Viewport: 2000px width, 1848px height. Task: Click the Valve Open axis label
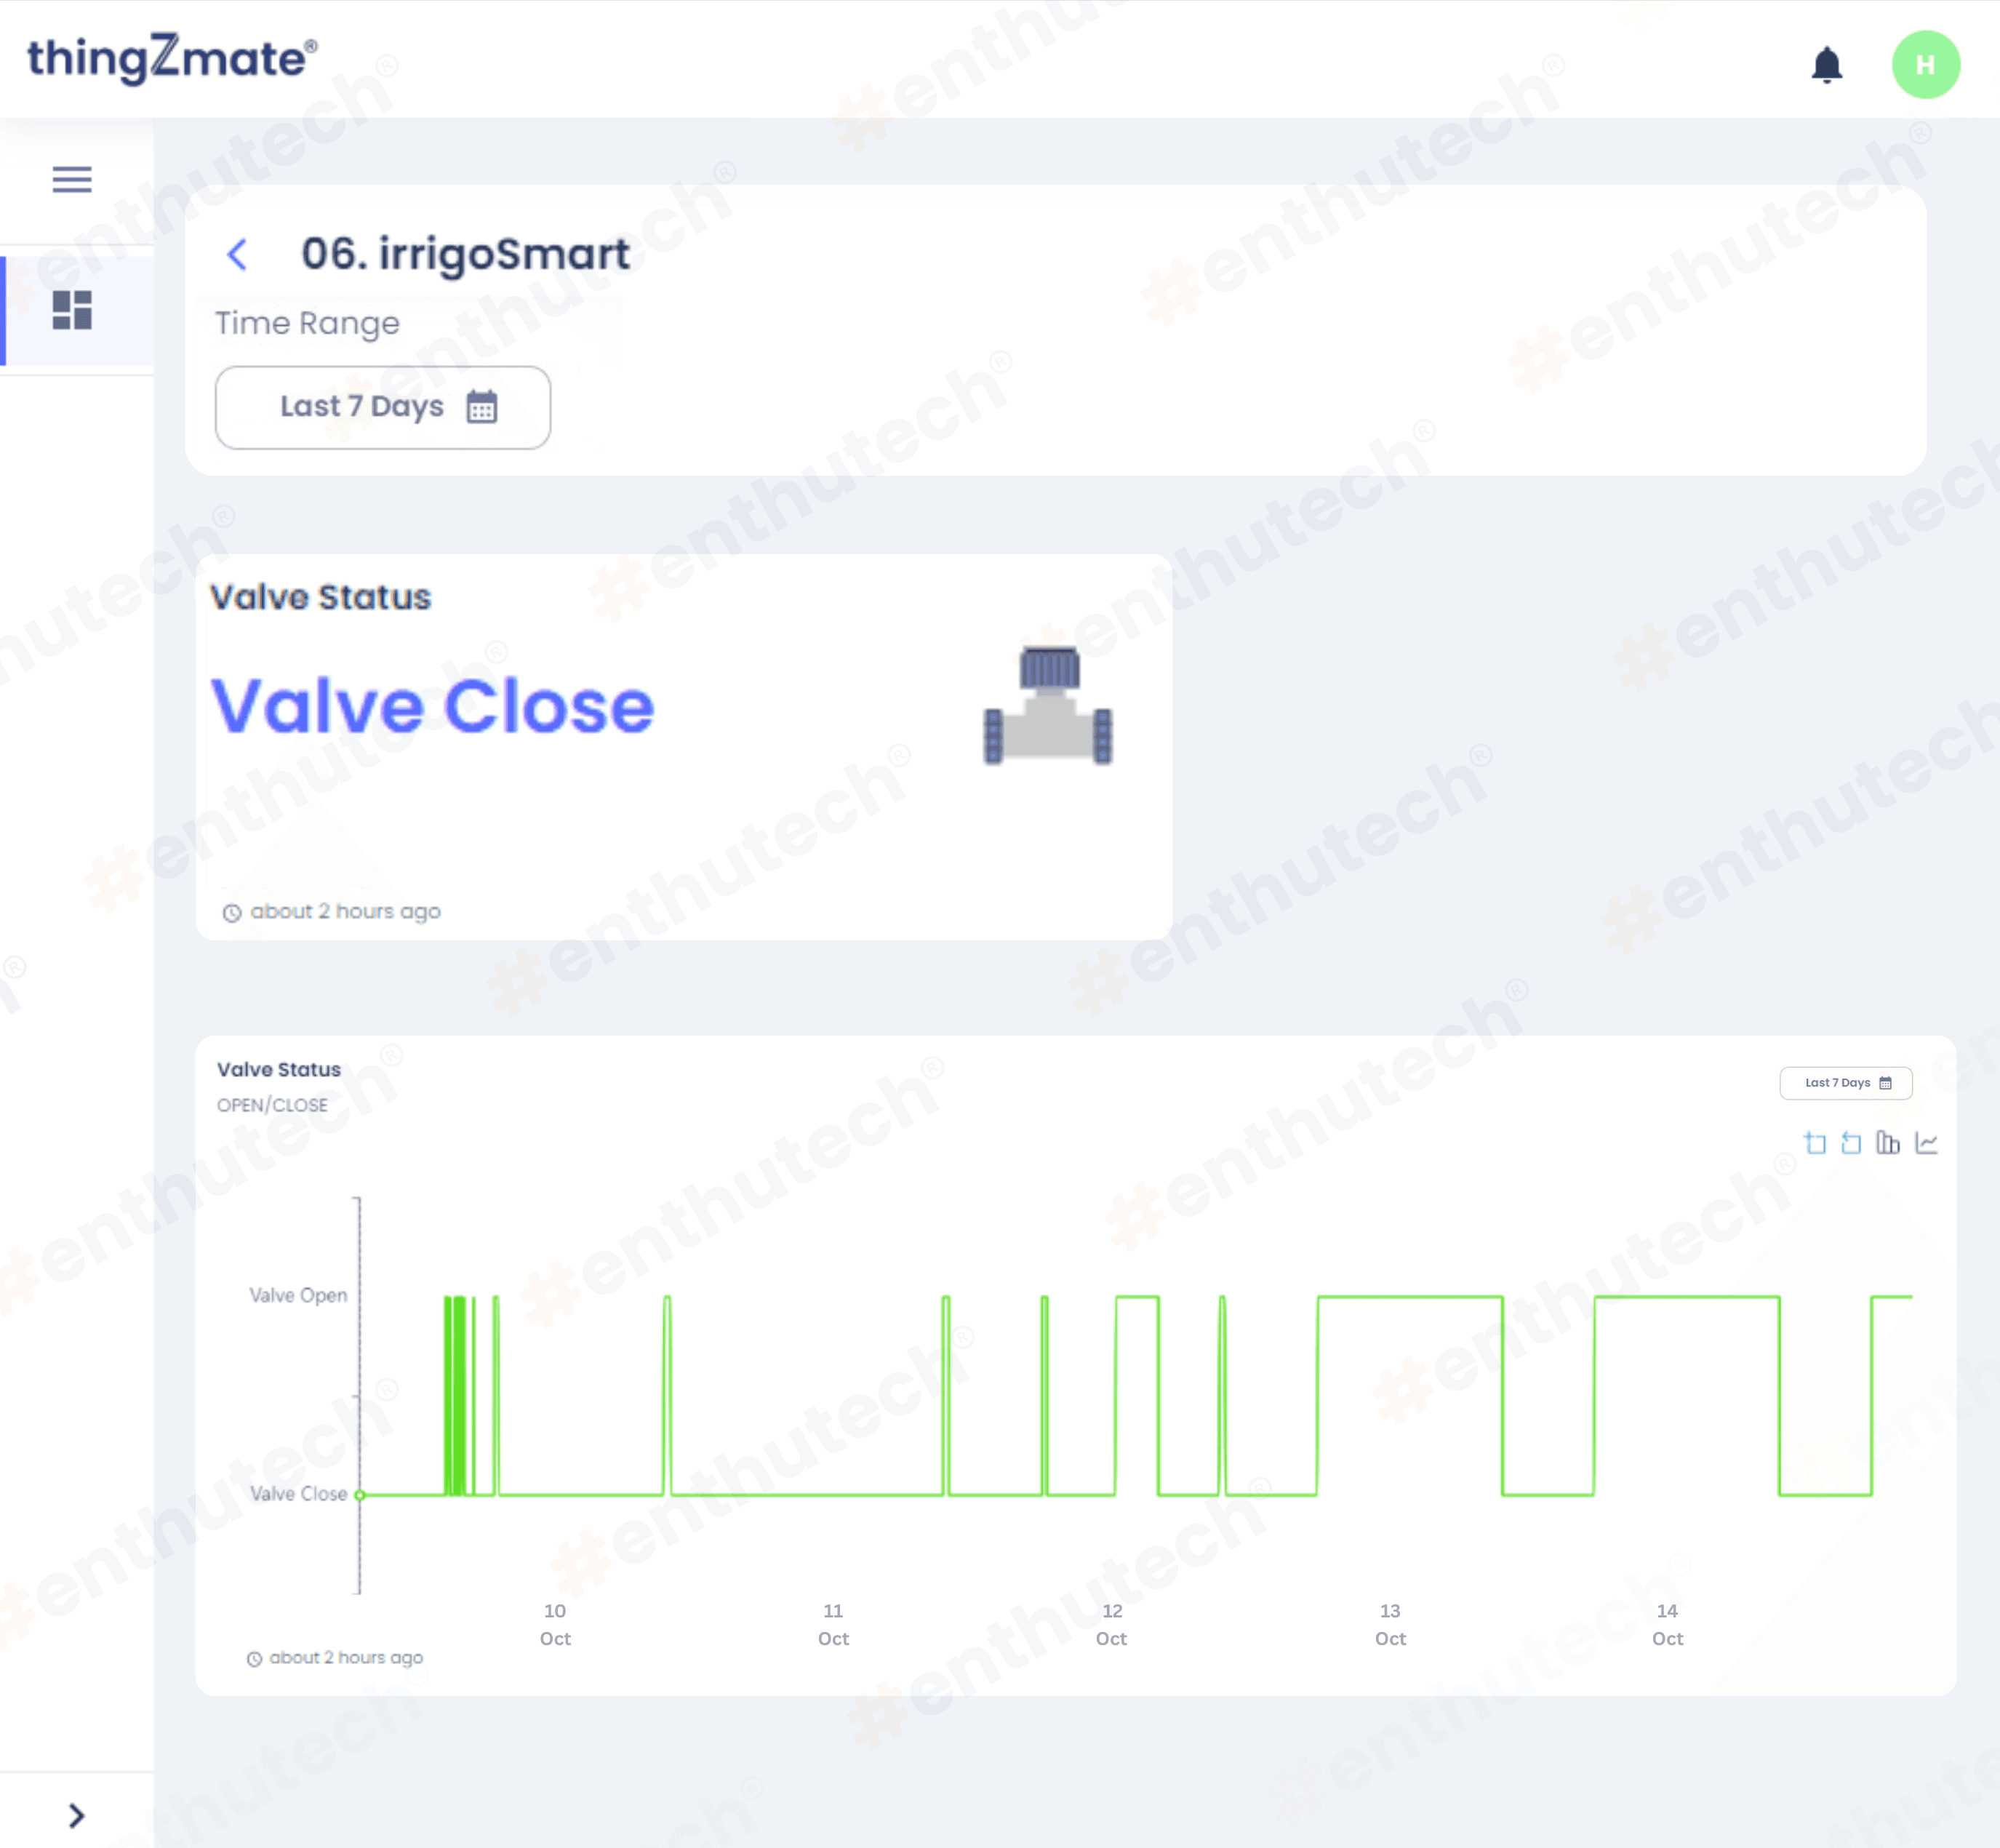(x=298, y=1295)
